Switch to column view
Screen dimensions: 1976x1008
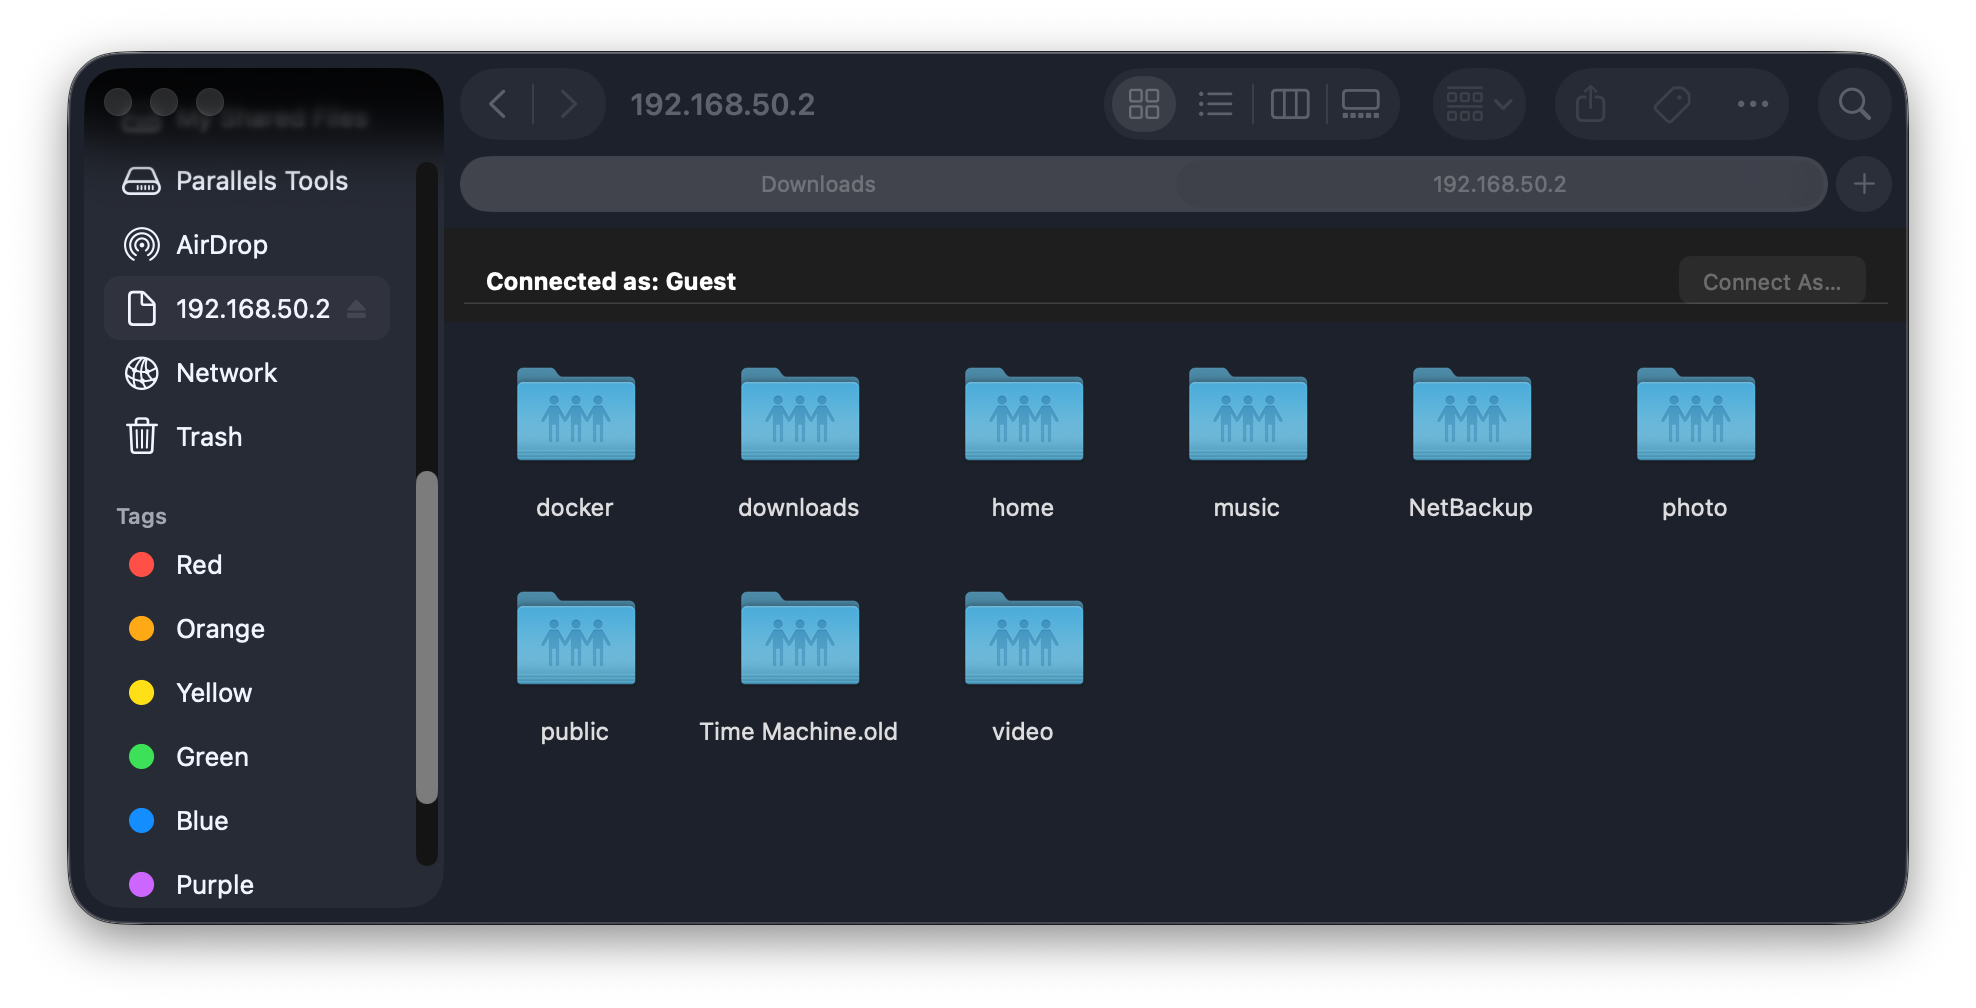[1290, 104]
